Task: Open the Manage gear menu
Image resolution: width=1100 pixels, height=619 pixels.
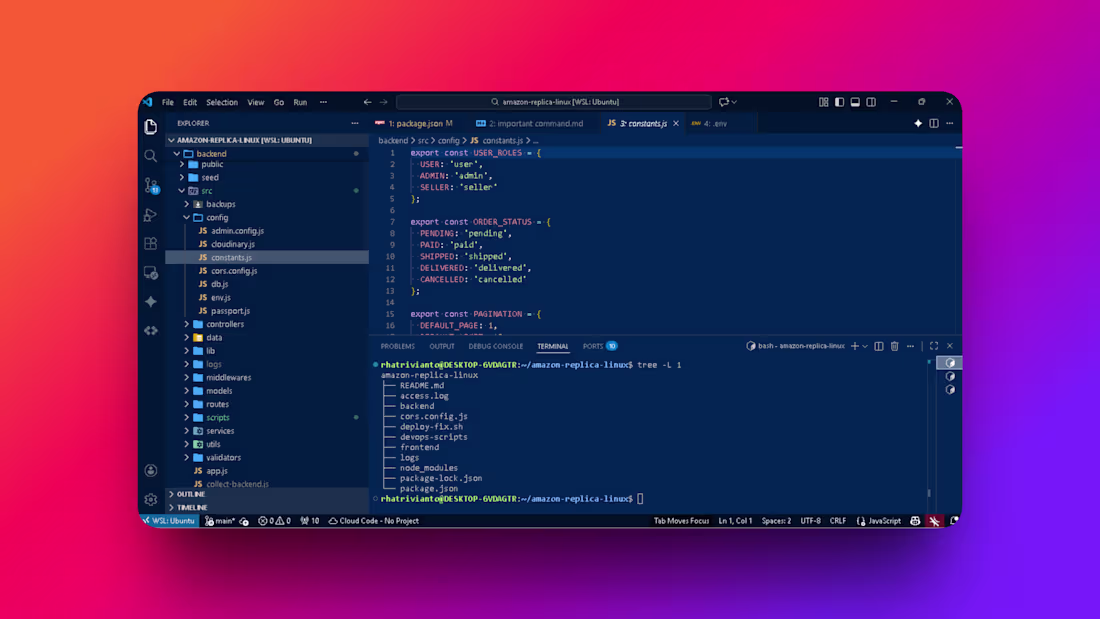Action: click(150, 500)
